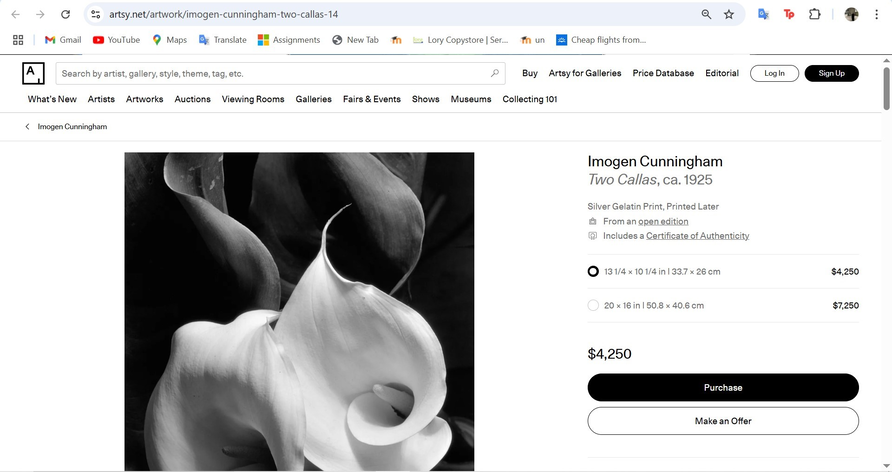The image size is (892, 472).
Task: Open the Artworks navigation menu
Action: point(145,99)
